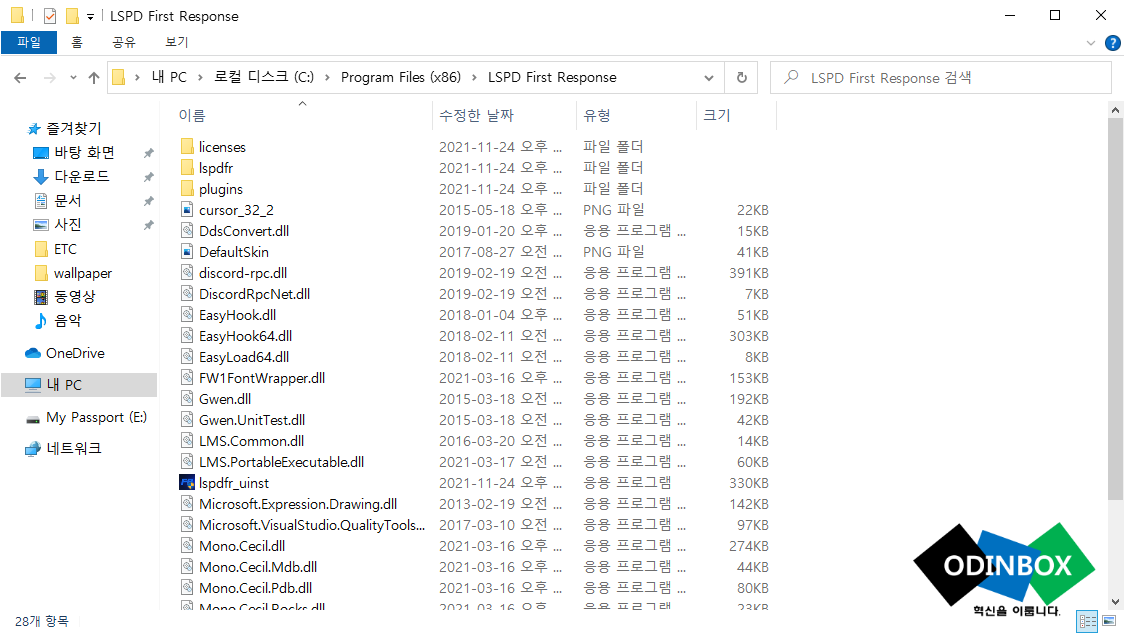Click the vertical scrollbar thumb of file list

click(1115, 310)
